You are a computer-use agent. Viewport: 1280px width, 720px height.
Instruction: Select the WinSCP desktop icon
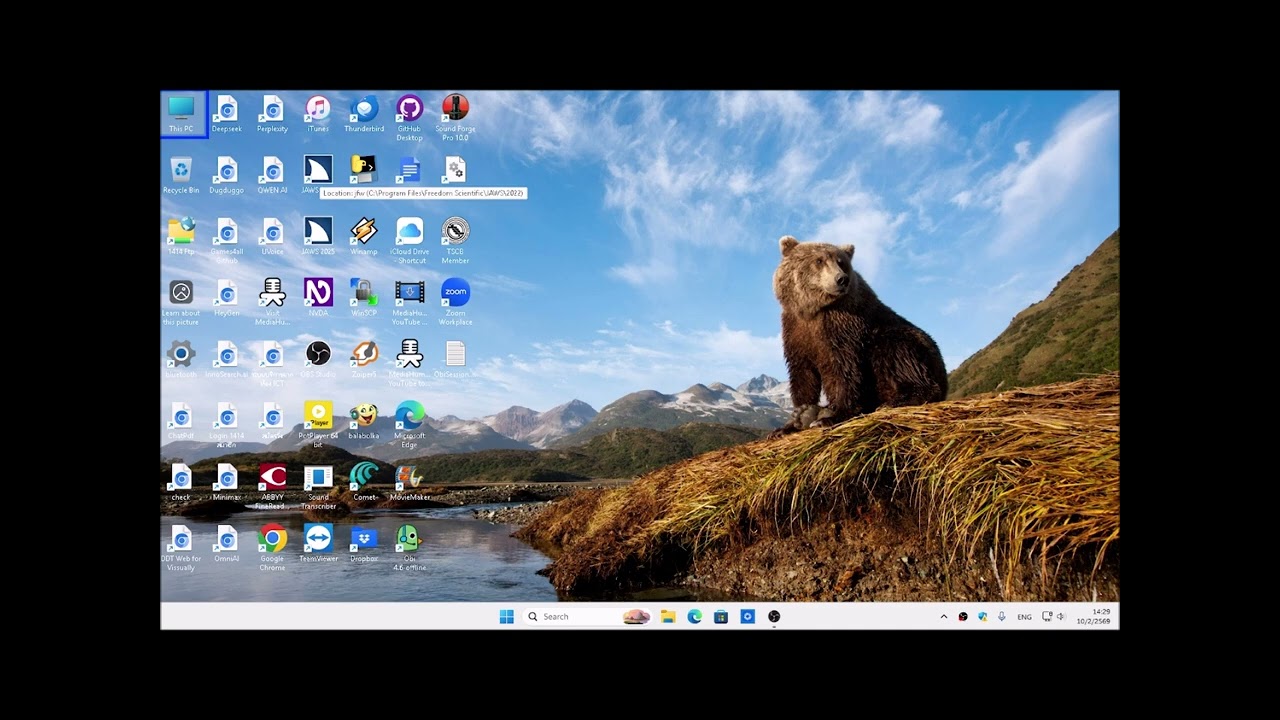pyautogui.click(x=364, y=298)
